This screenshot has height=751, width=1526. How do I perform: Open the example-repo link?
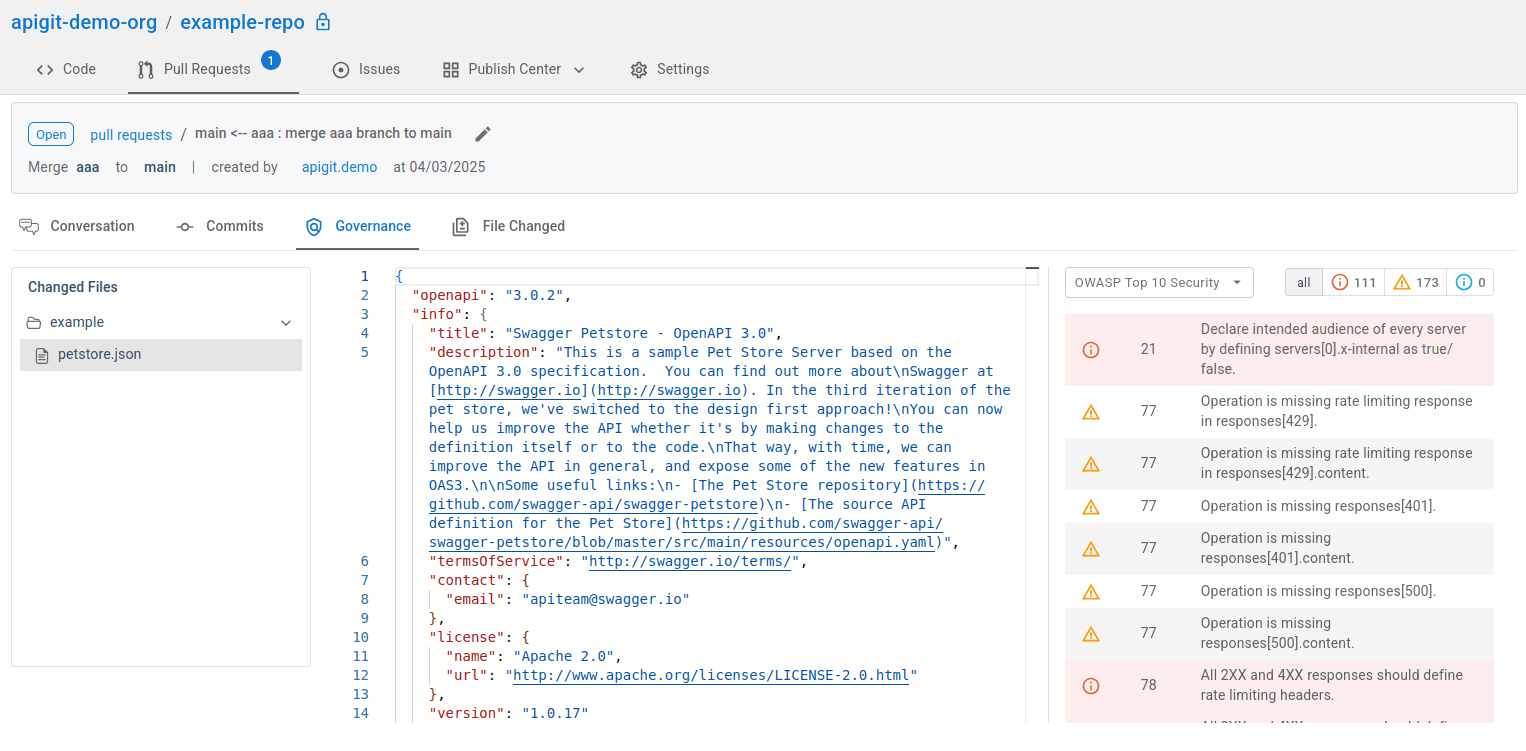(242, 22)
